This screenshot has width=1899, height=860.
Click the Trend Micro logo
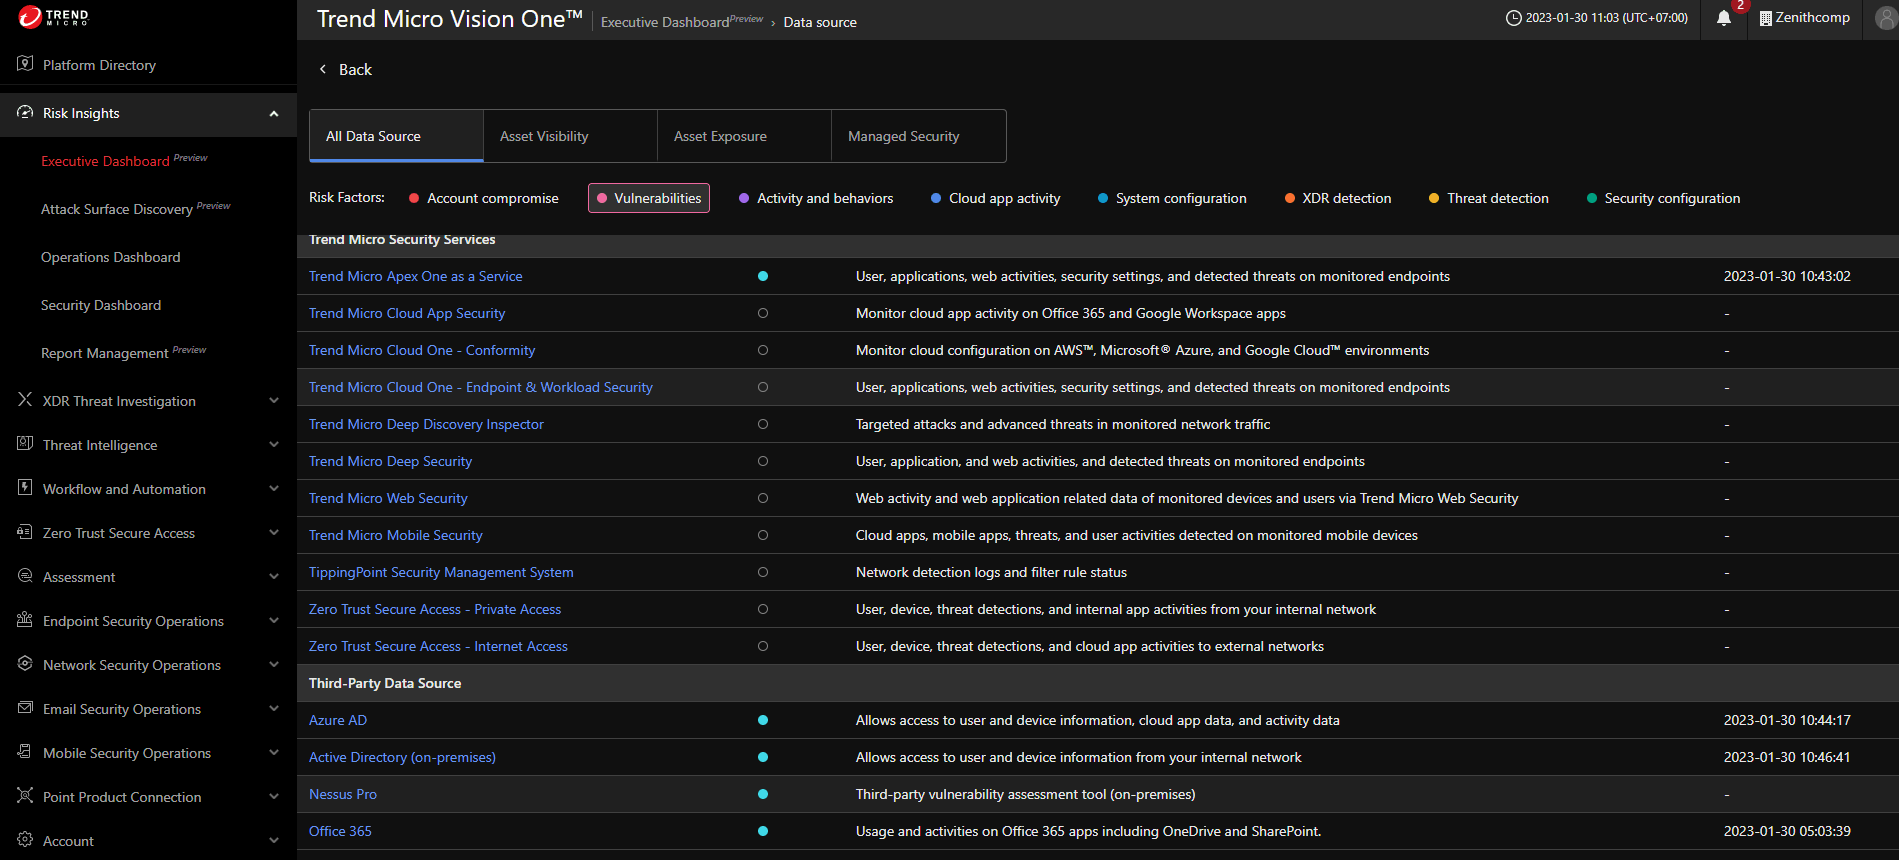pyautogui.click(x=54, y=17)
